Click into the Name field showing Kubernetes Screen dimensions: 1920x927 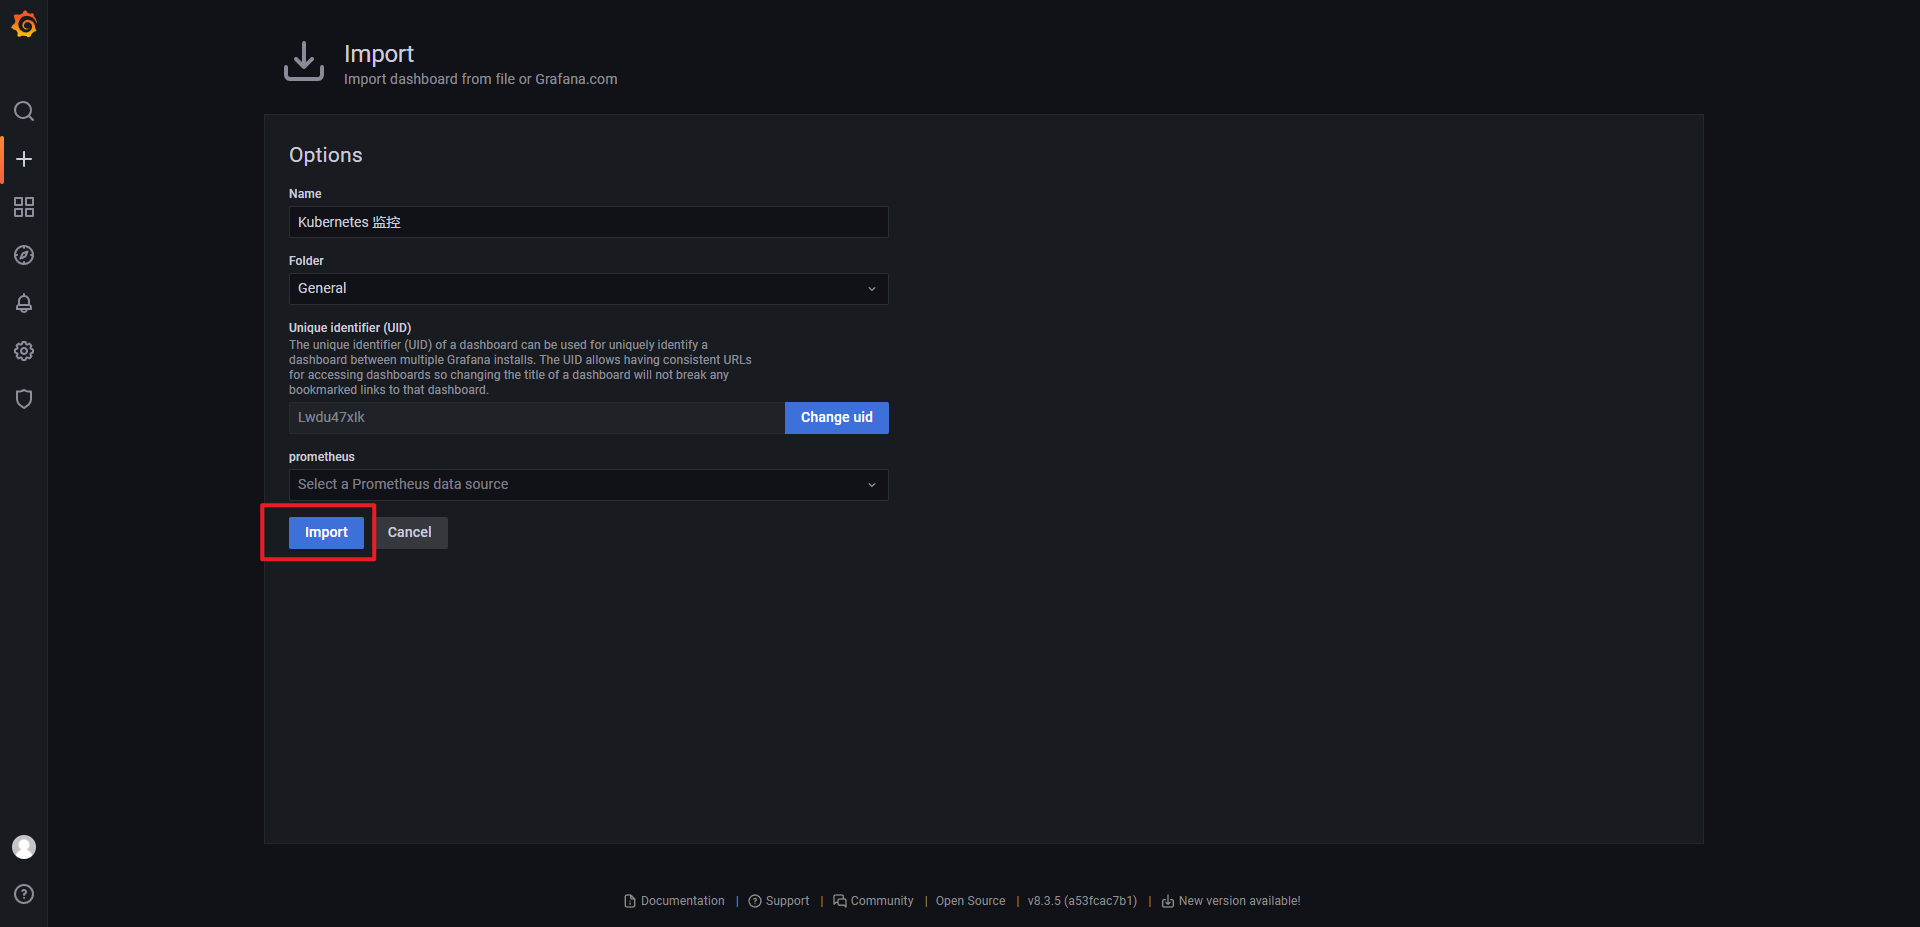point(588,222)
